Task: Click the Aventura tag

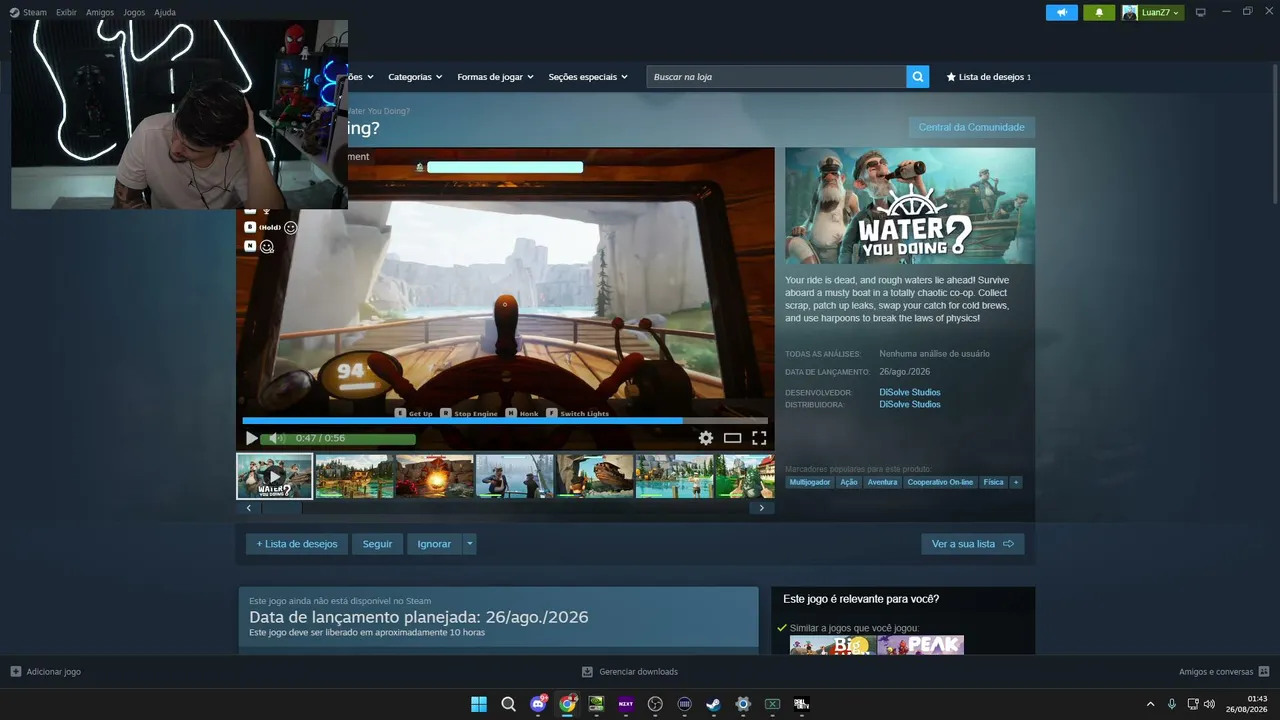Action: point(882,482)
